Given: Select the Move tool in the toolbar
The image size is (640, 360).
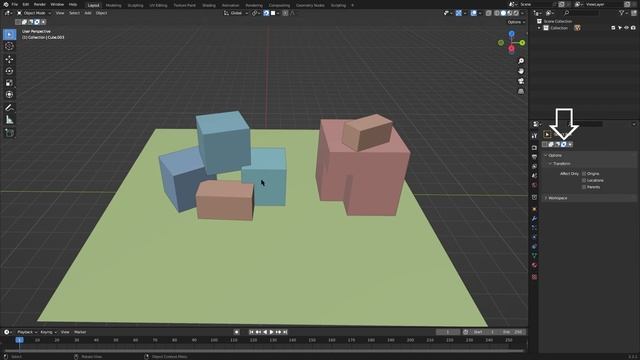Looking at the screenshot, I should (x=9, y=59).
